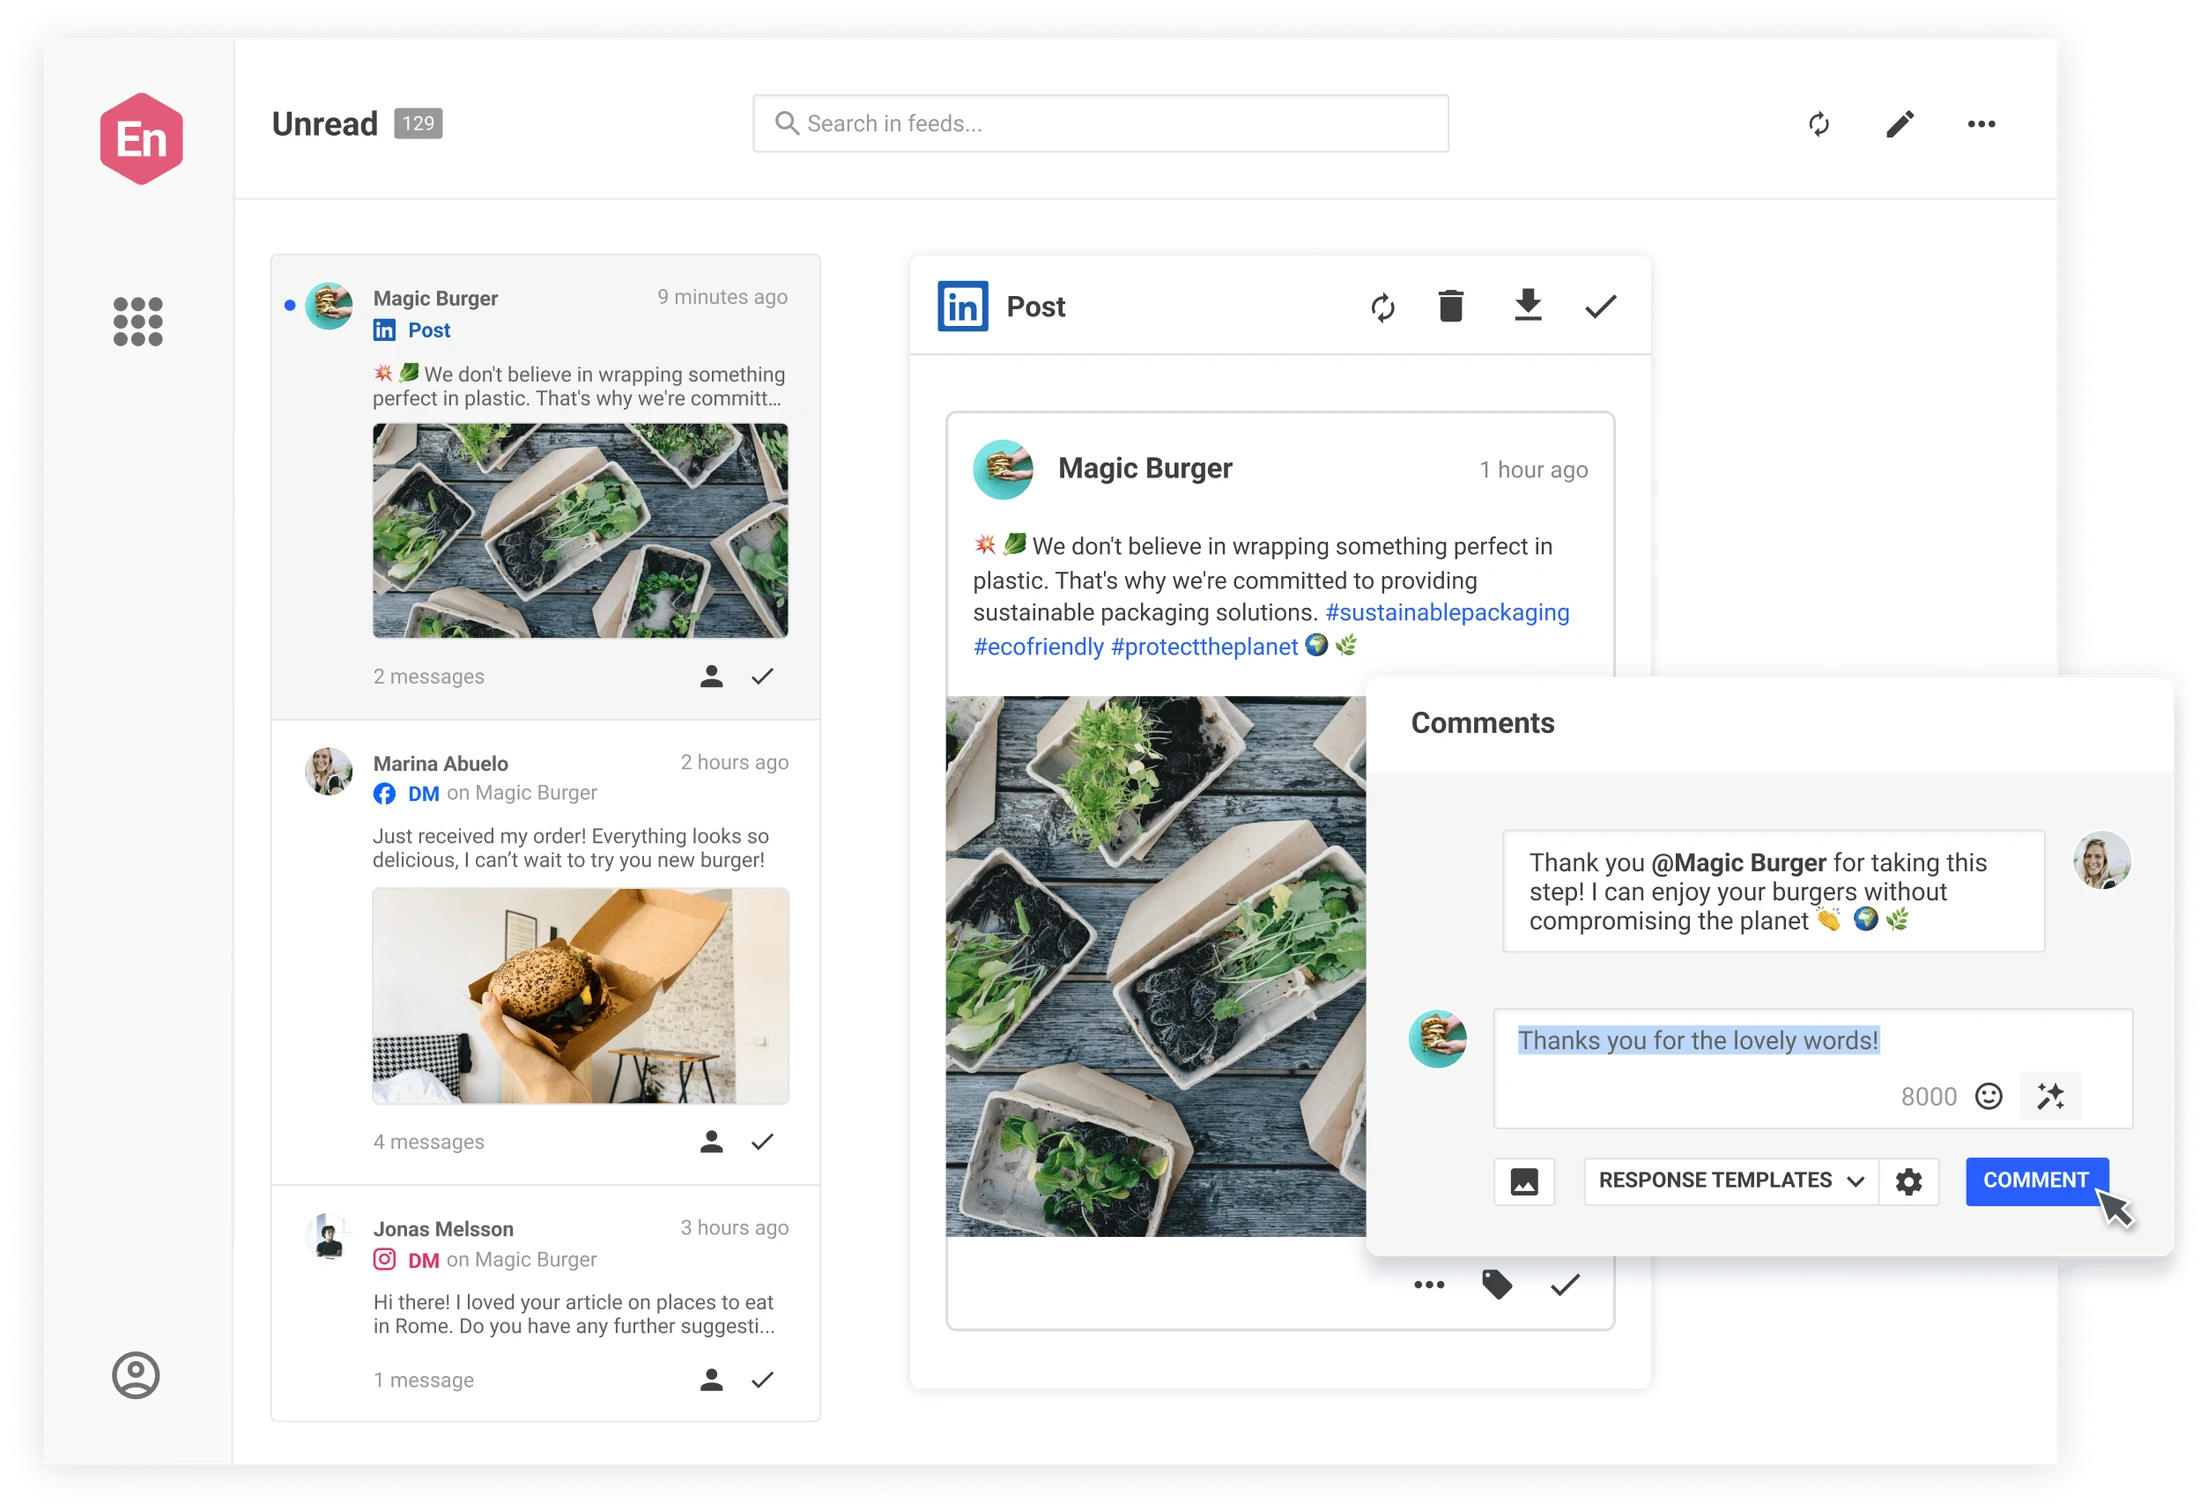Image resolution: width=2200 pixels, height=1510 pixels.
Task: Mark the LinkedIn Post panel as read
Action: (x=1600, y=306)
